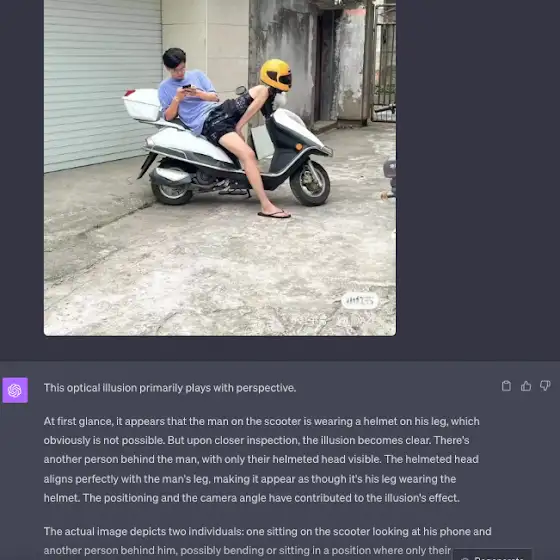Click the phone held by the man
560x560 pixels.
tap(187, 86)
